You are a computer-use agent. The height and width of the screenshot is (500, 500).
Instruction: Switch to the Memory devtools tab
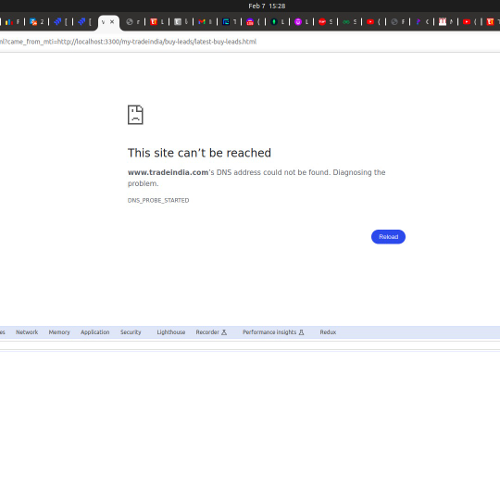pyautogui.click(x=59, y=332)
